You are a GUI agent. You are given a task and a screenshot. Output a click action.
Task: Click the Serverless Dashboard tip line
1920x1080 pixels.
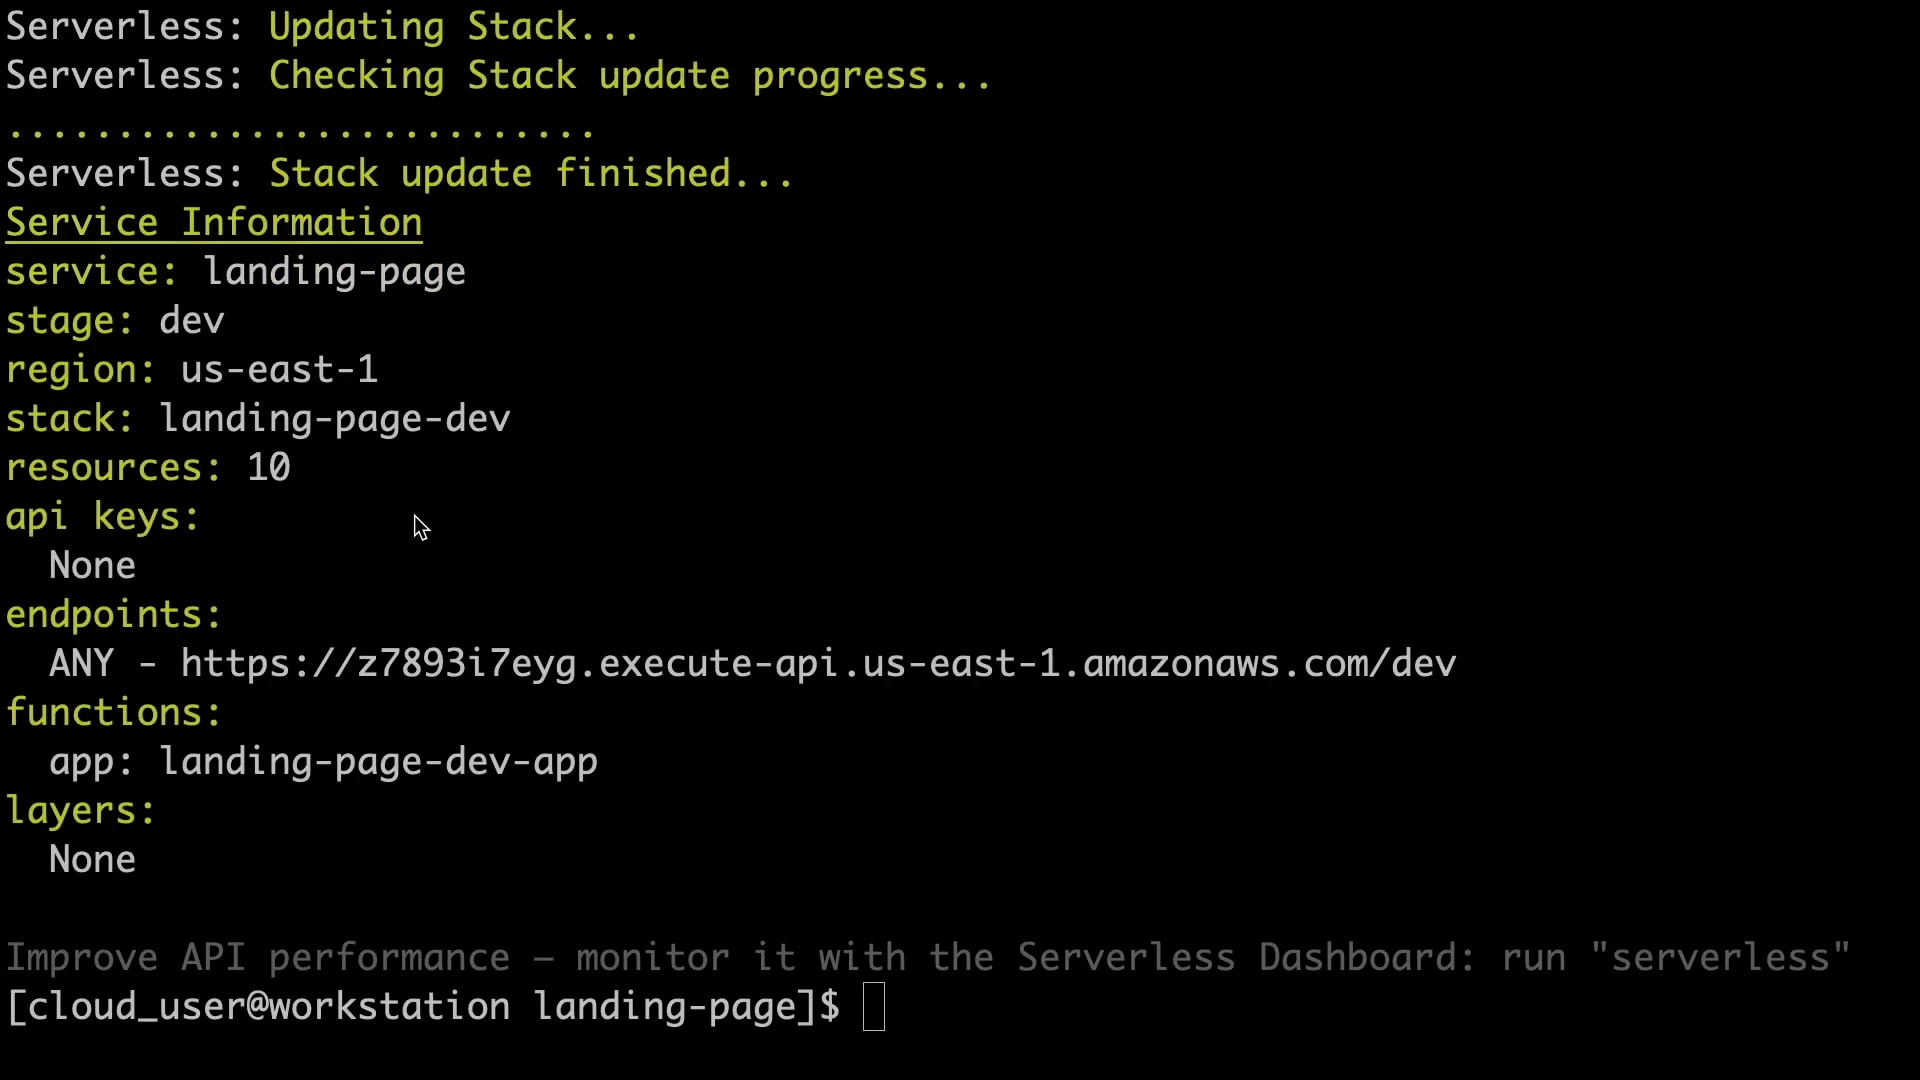[x=928, y=958]
